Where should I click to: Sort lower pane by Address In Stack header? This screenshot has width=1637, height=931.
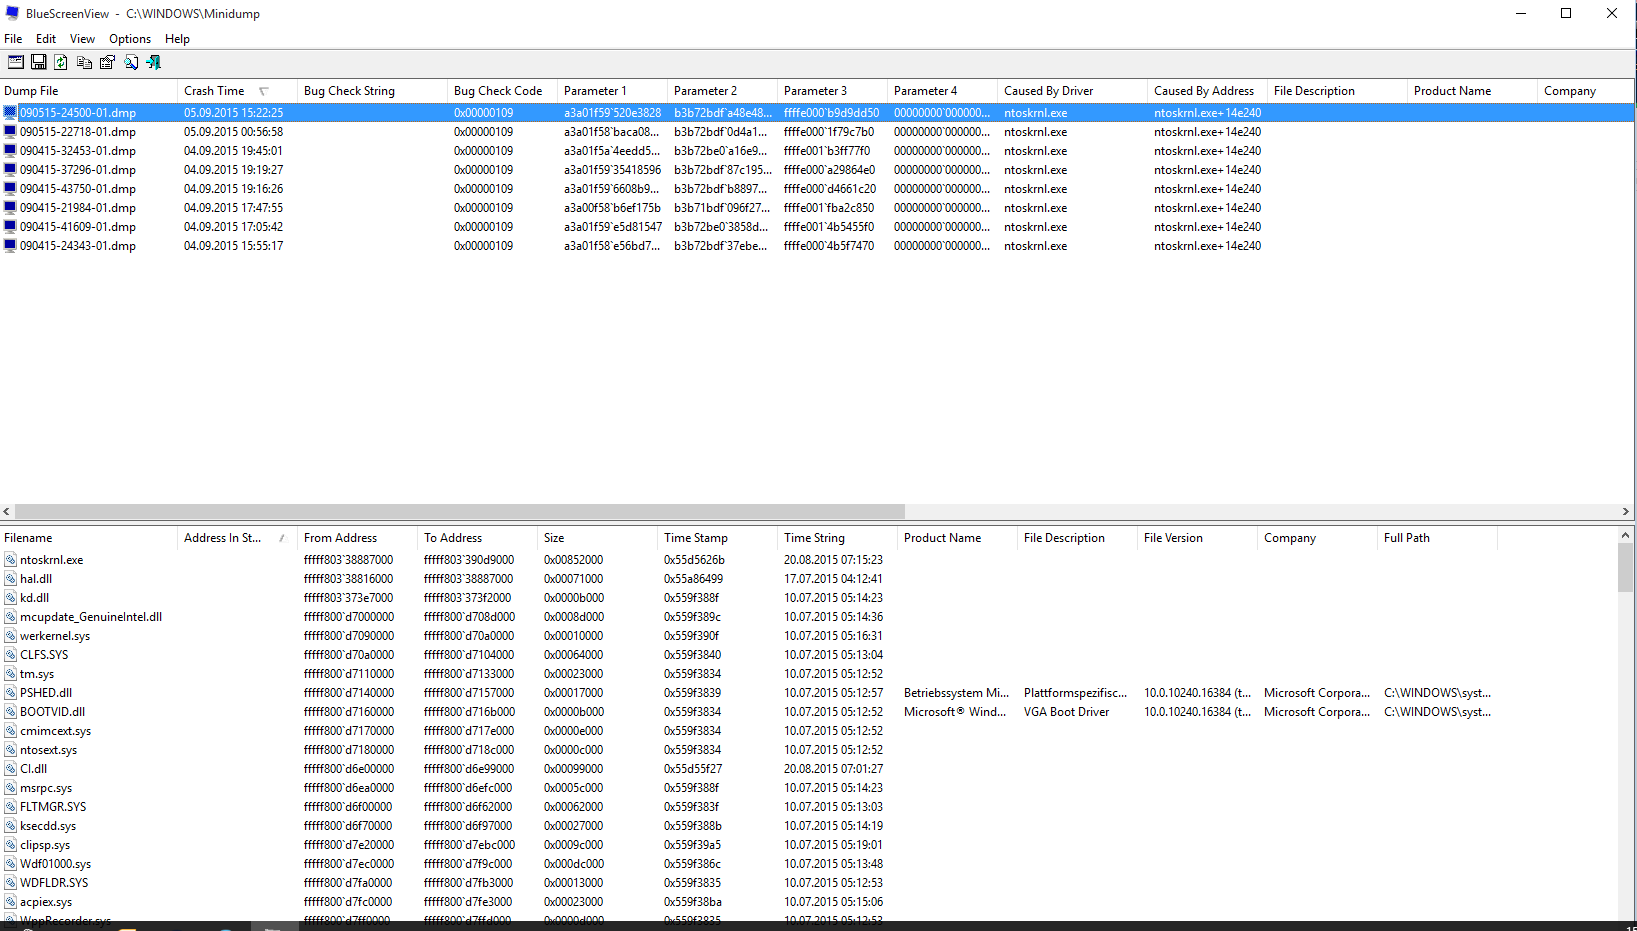coord(238,538)
